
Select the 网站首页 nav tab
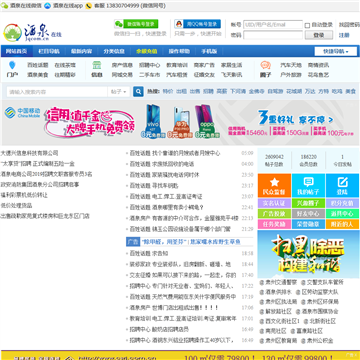tap(16, 51)
